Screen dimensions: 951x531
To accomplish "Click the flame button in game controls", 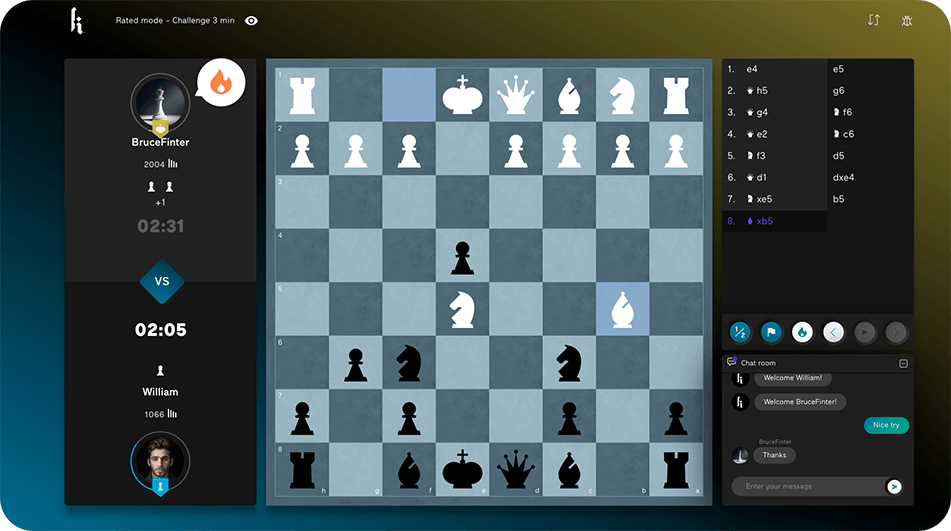I will coord(802,332).
